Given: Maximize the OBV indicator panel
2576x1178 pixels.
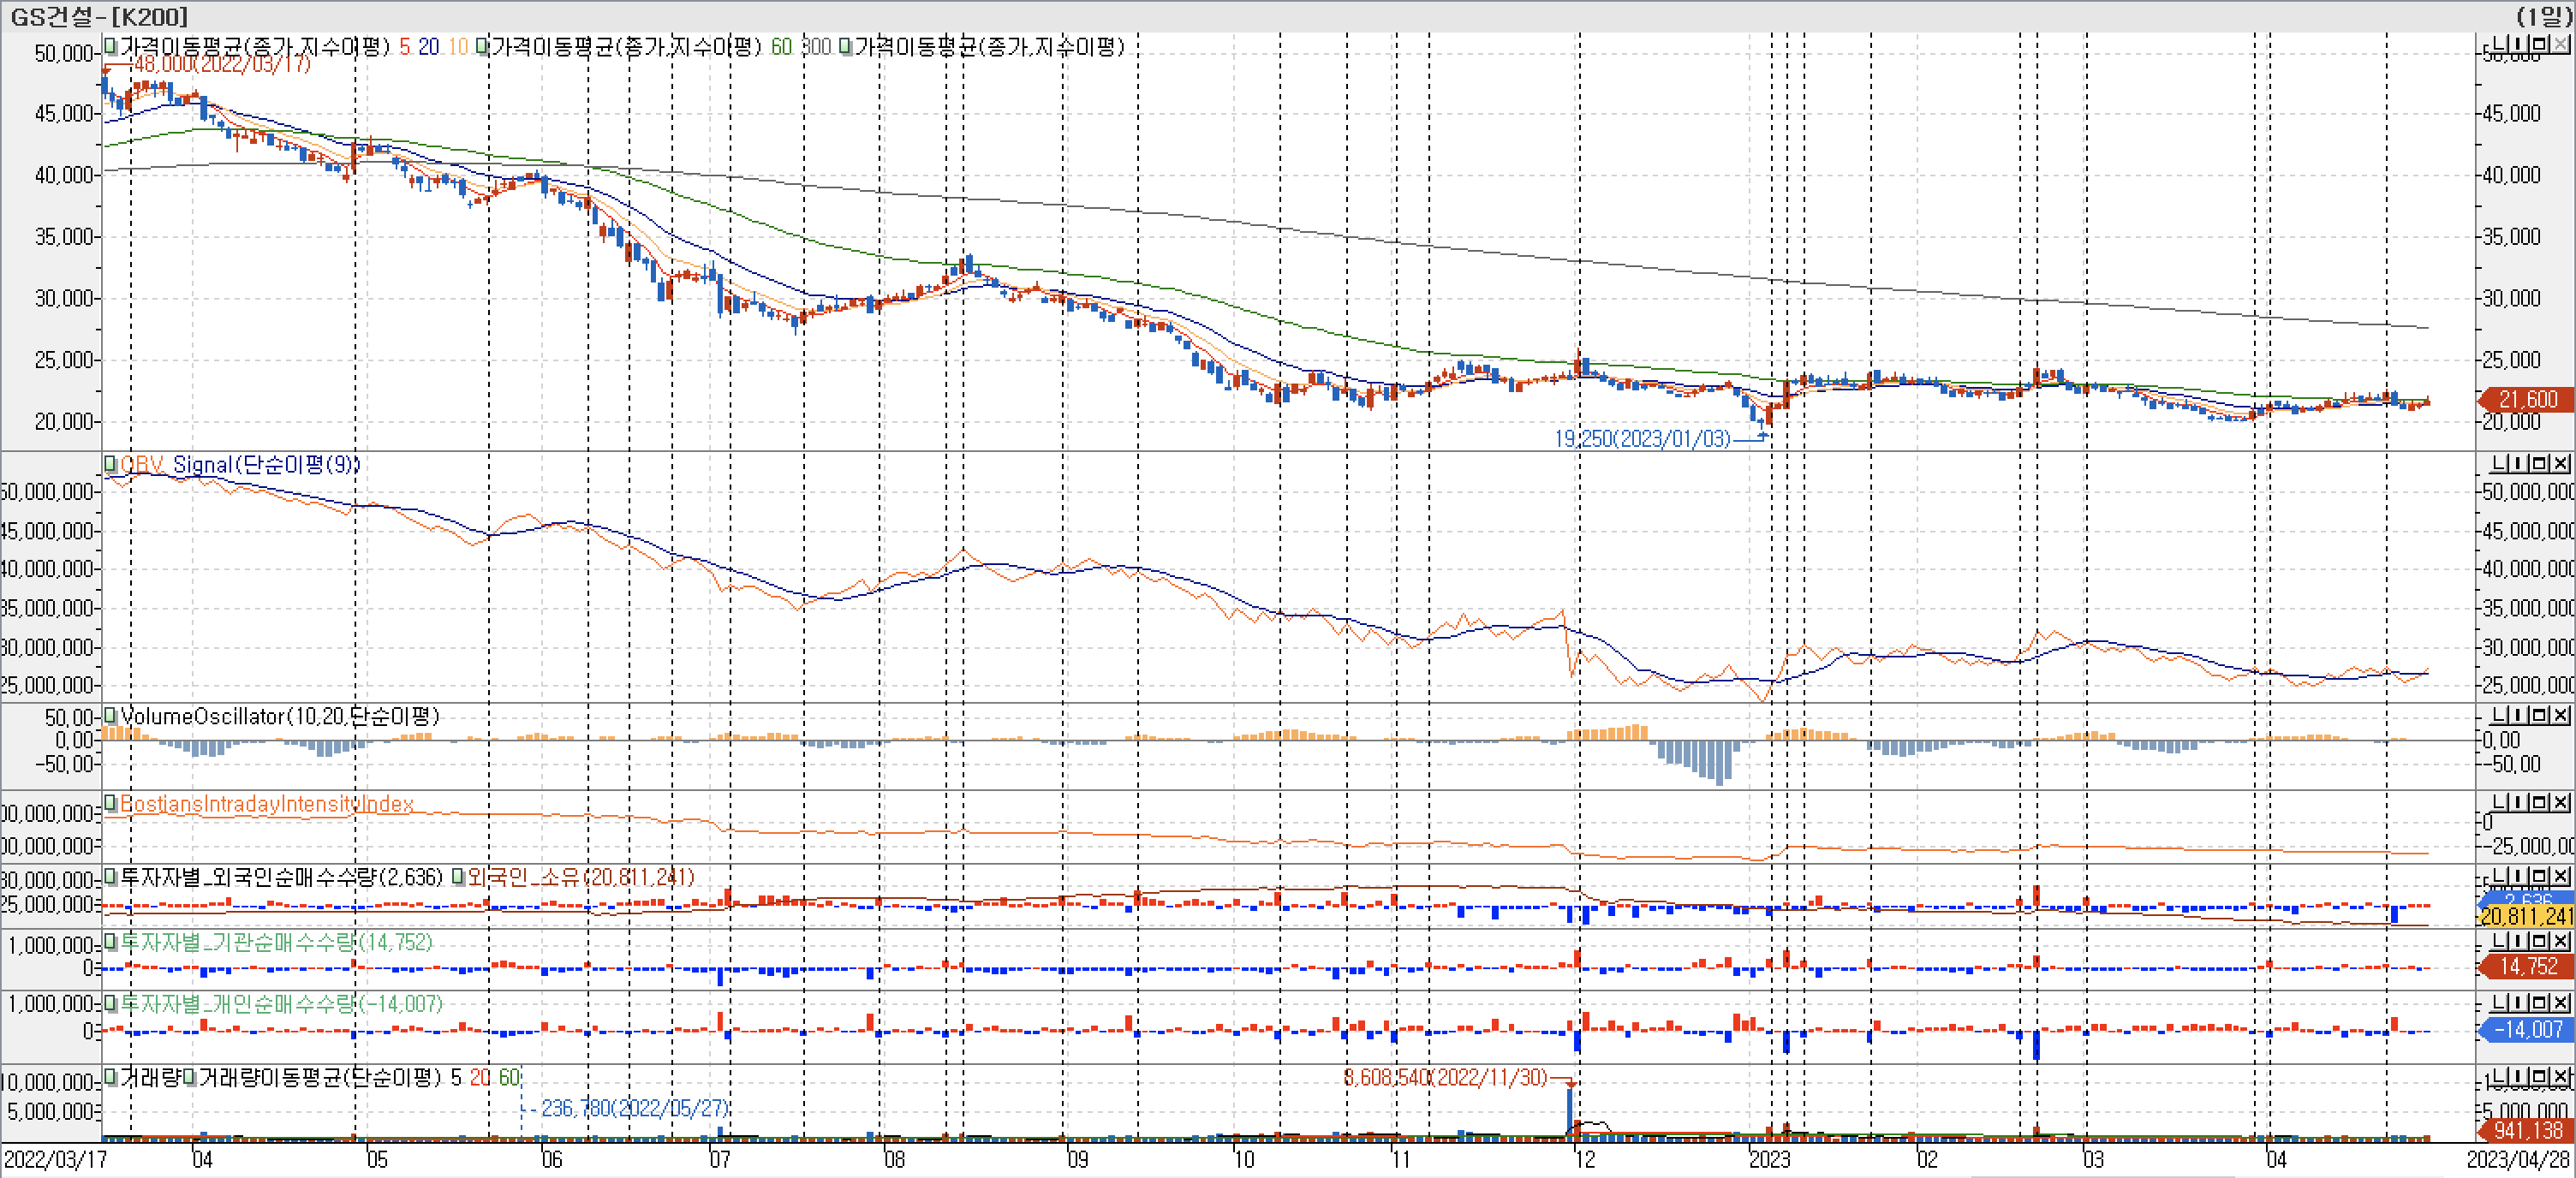Looking at the screenshot, I should tap(2541, 463).
